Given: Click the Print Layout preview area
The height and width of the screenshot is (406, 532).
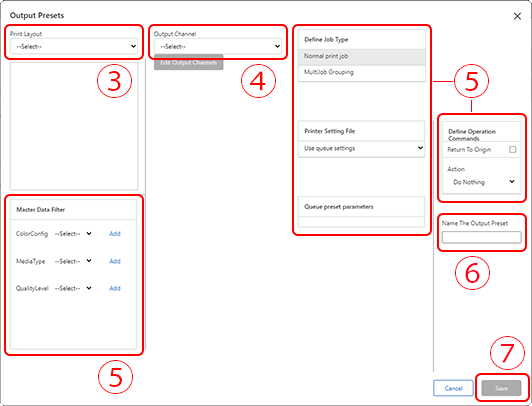Looking at the screenshot, I should click(x=74, y=126).
